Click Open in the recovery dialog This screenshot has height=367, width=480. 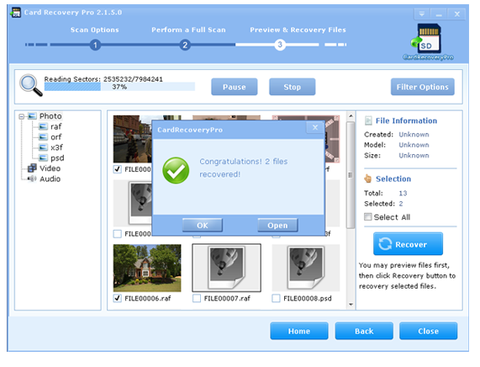coord(277,225)
